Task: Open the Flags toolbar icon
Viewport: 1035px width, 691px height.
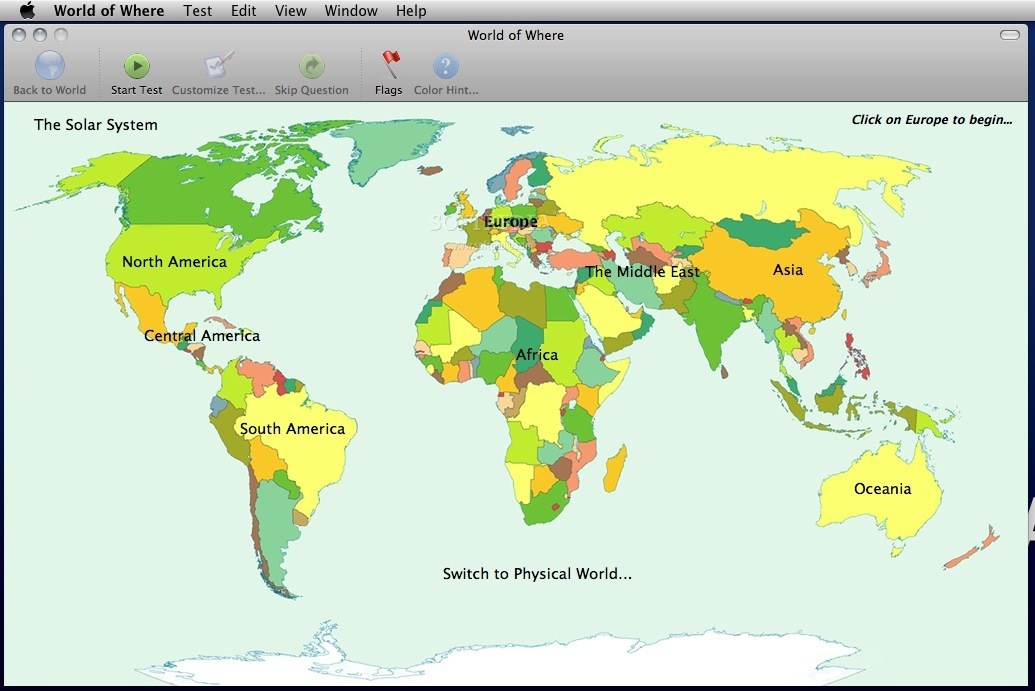Action: (x=389, y=65)
